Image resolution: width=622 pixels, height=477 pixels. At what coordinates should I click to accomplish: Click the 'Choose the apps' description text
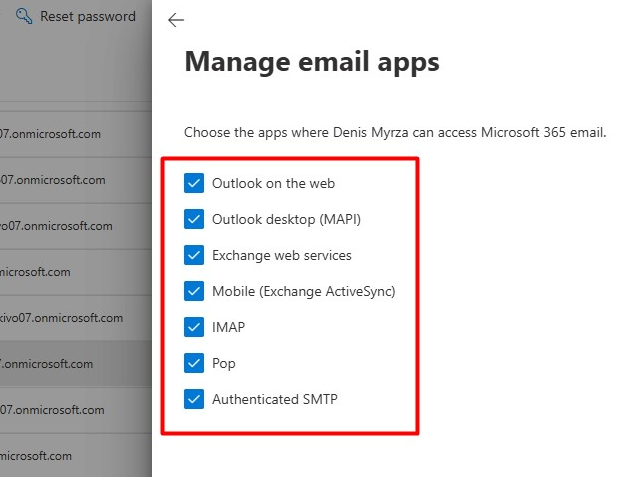[x=395, y=132]
